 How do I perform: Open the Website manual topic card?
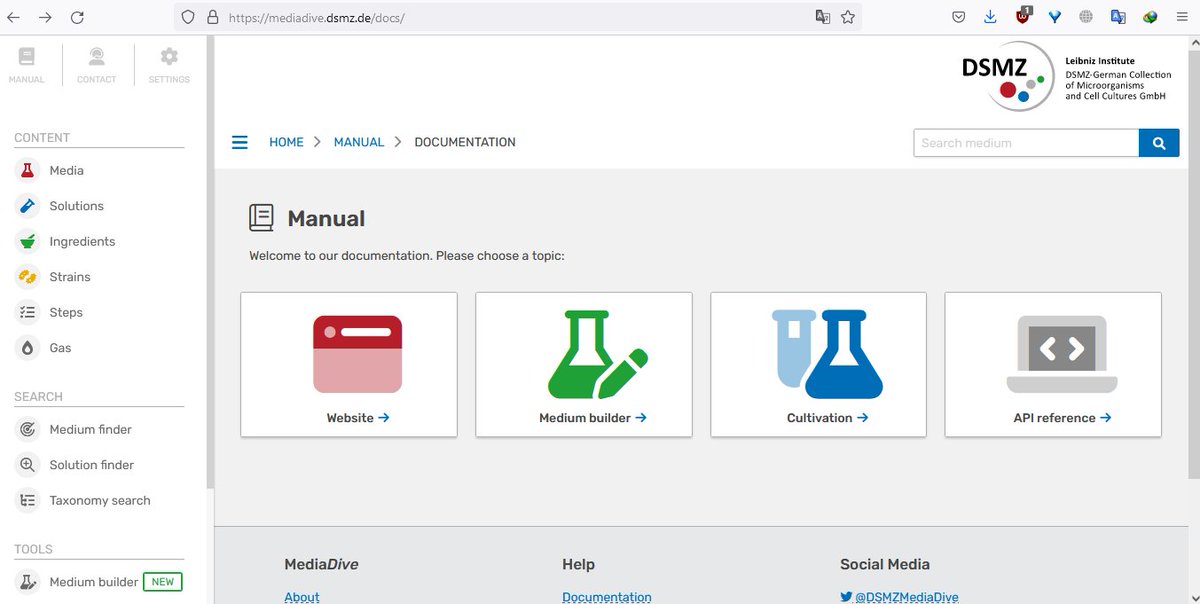pos(348,363)
